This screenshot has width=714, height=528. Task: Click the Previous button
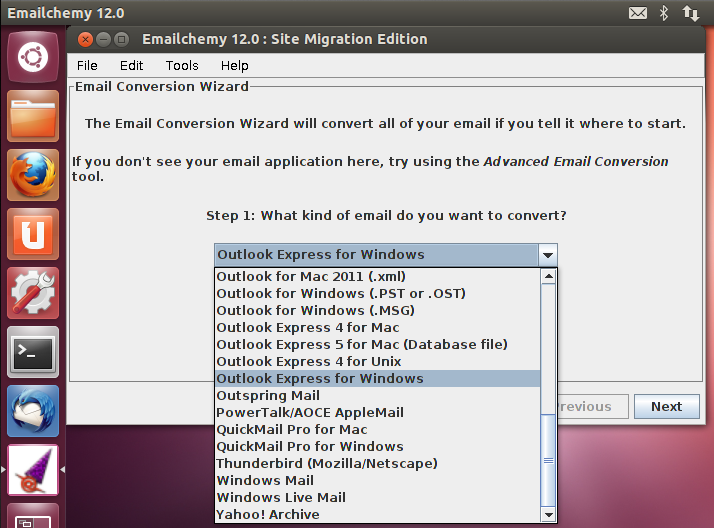click(x=592, y=406)
